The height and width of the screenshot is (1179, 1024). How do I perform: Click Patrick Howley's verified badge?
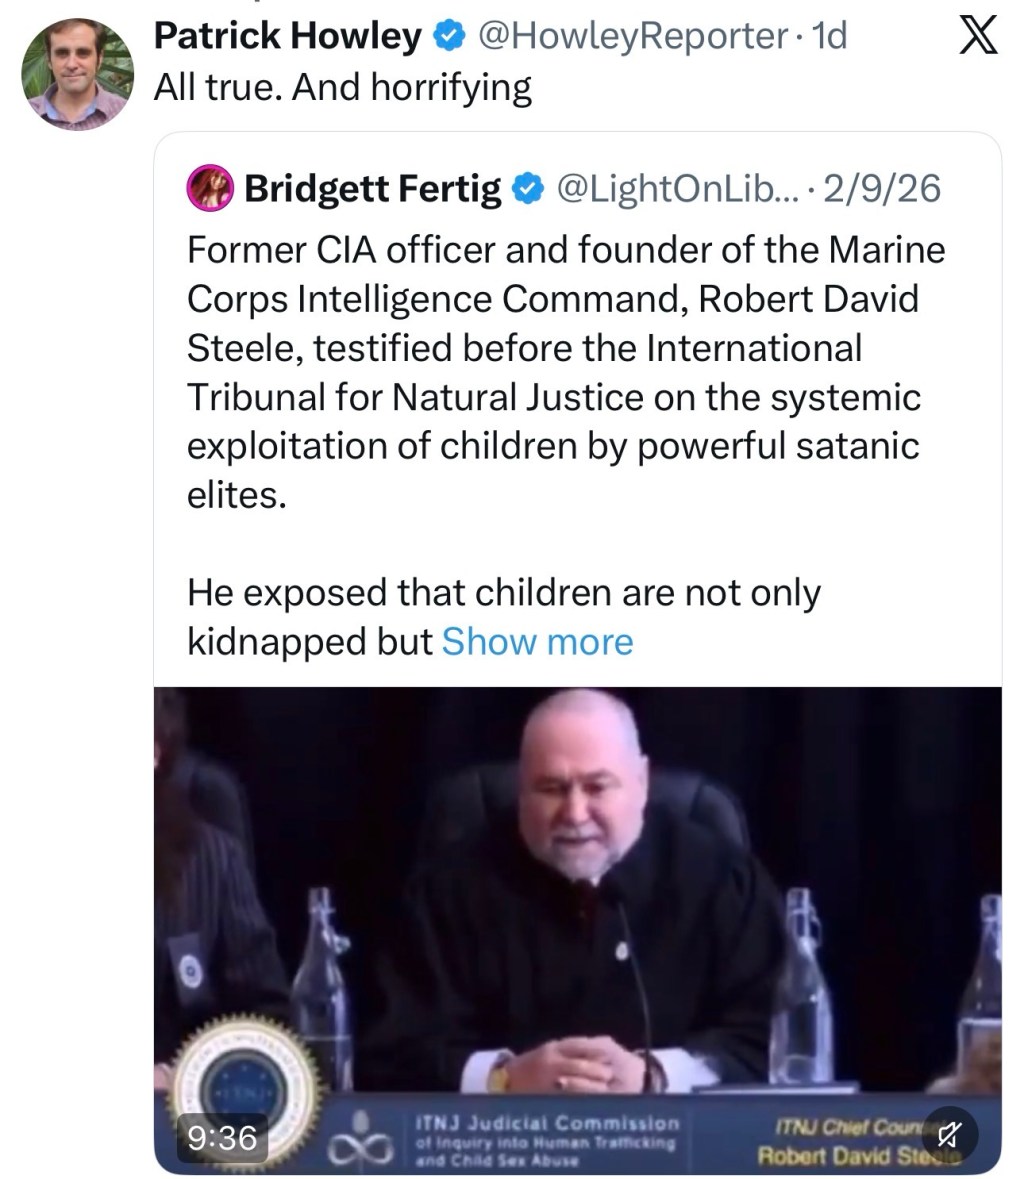[447, 36]
